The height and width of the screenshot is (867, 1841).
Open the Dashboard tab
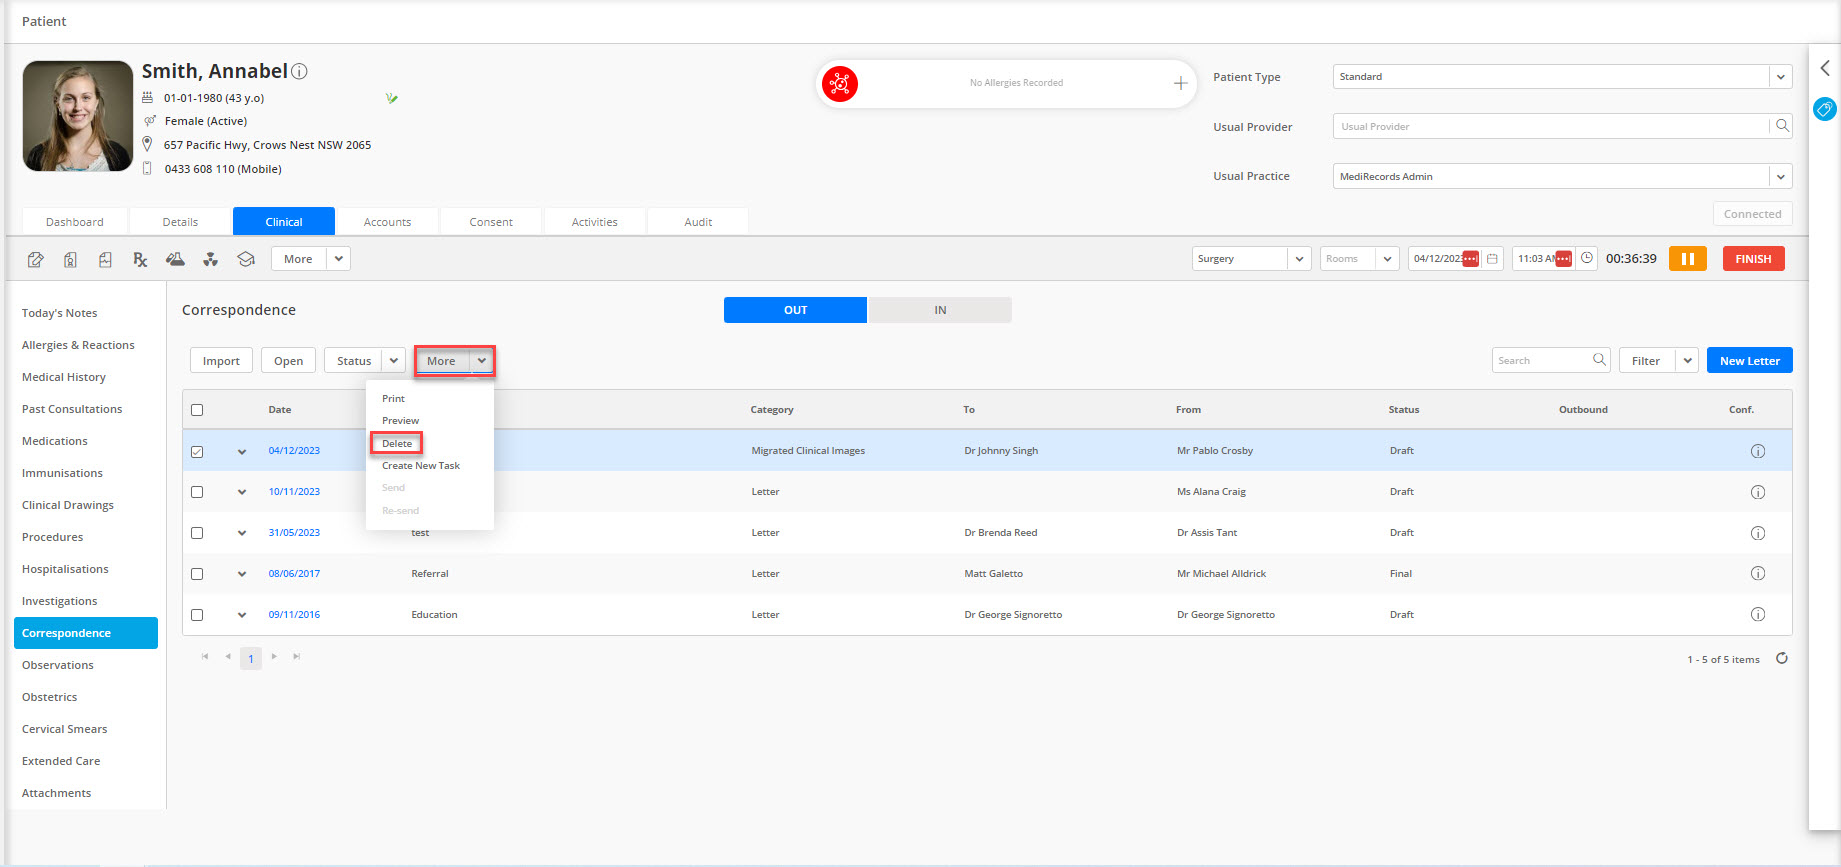click(75, 222)
